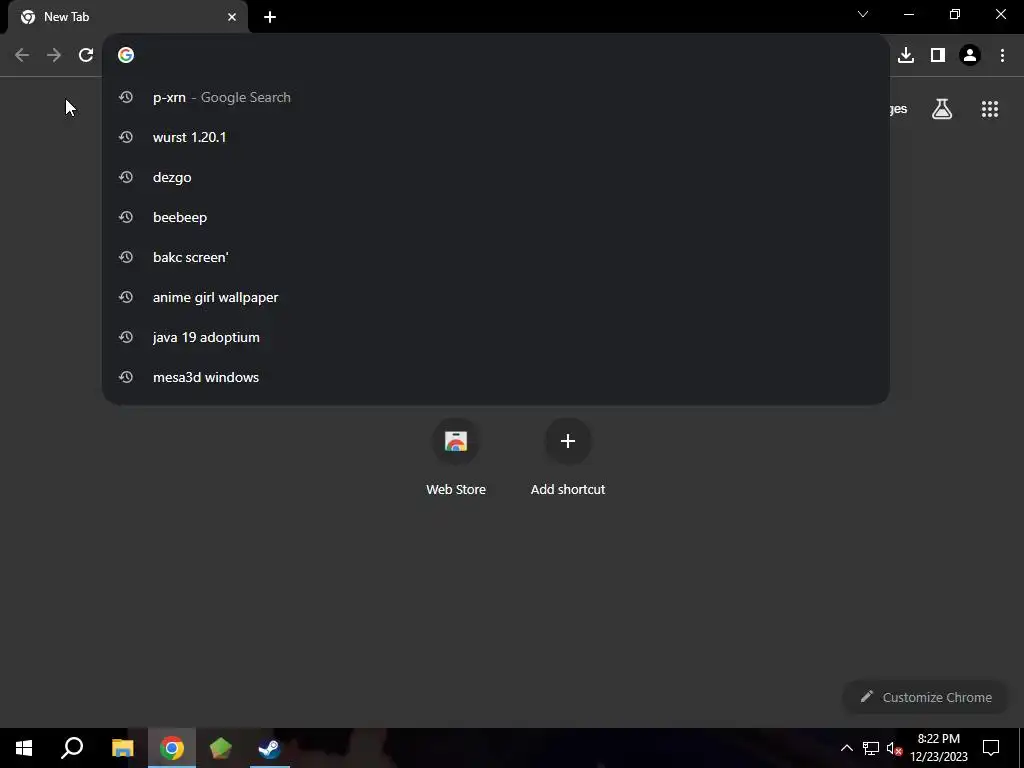The image size is (1024, 768).
Task: Click the history icon beside 'beebeep'
Action: tap(126, 217)
